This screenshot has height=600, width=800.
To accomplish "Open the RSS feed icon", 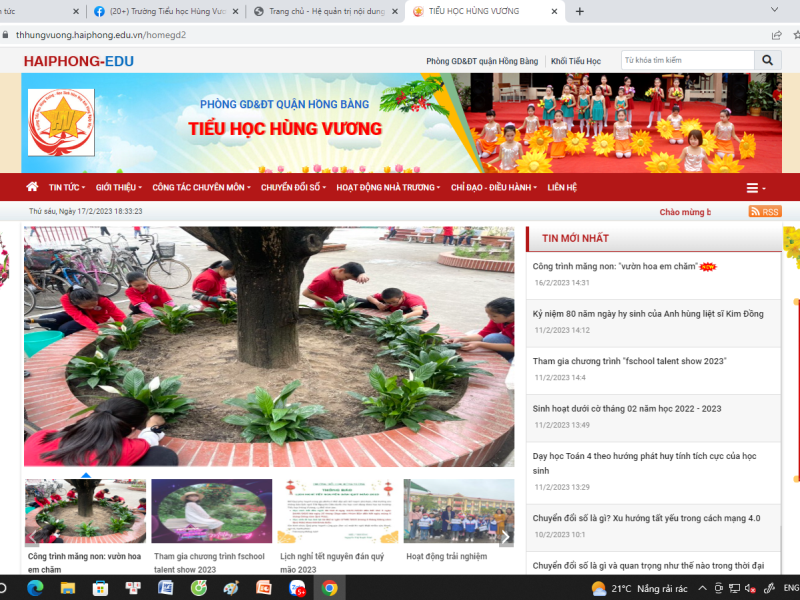I will [x=764, y=212].
